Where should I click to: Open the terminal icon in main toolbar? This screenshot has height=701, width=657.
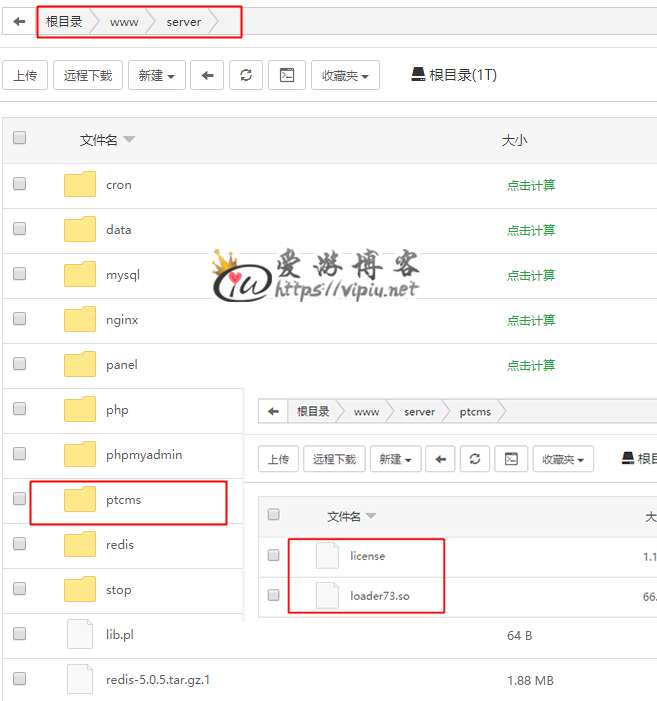click(x=286, y=75)
